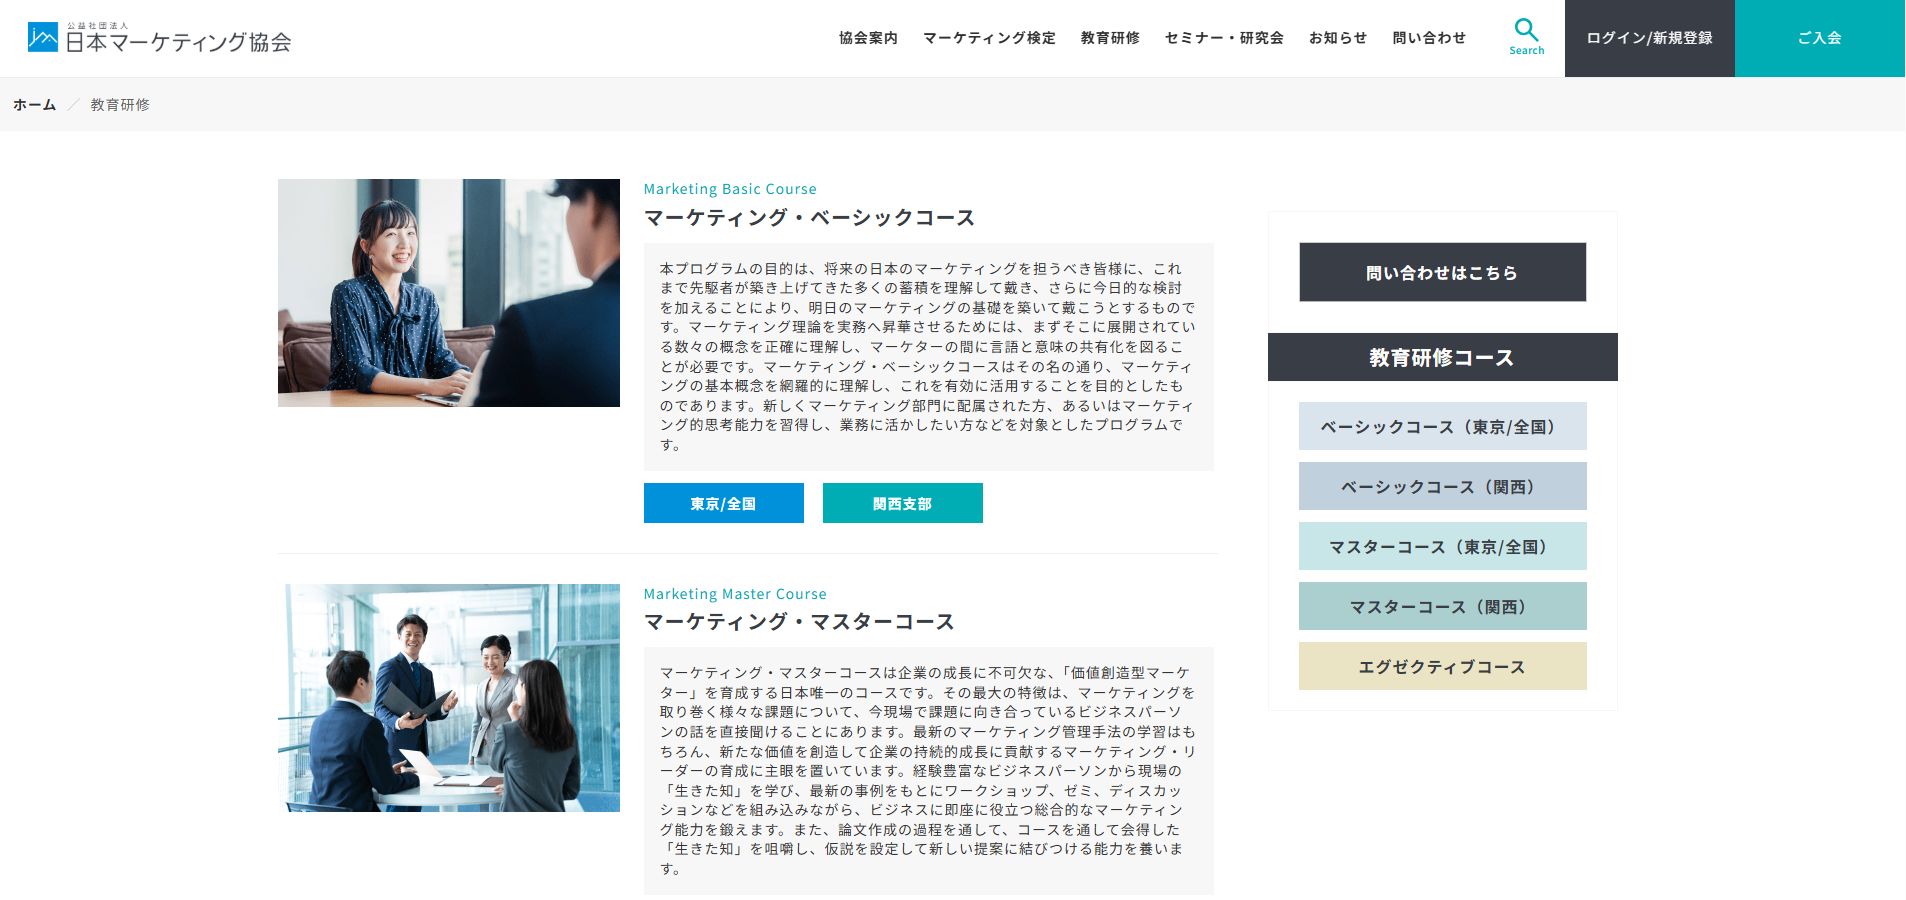Click the Marketing Master Course meeting photo

click(x=449, y=698)
